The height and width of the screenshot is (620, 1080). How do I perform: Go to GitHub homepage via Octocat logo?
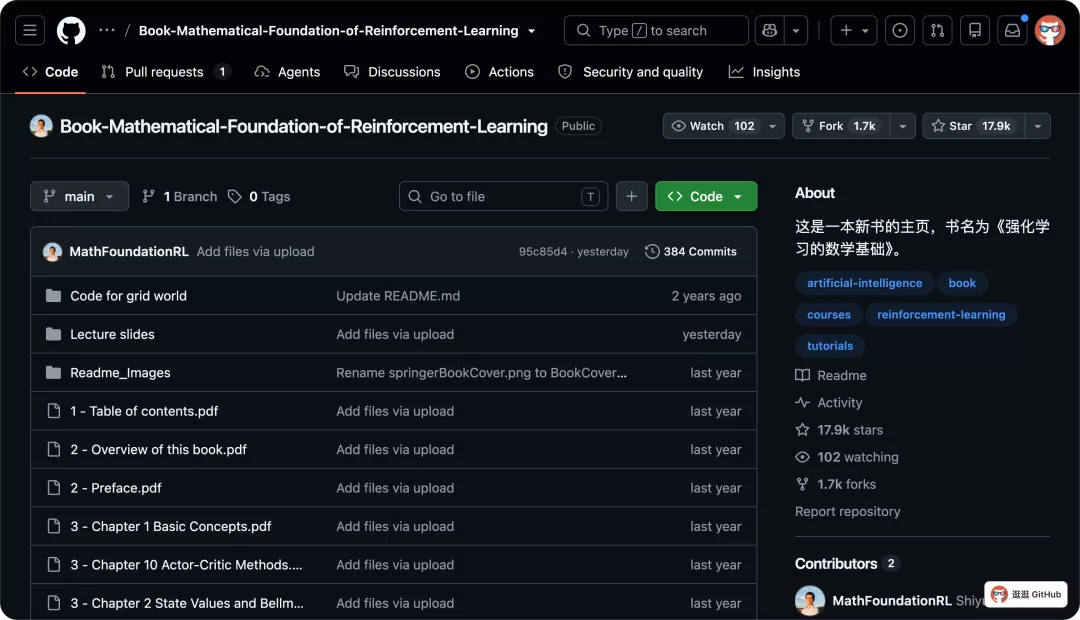(x=71, y=30)
